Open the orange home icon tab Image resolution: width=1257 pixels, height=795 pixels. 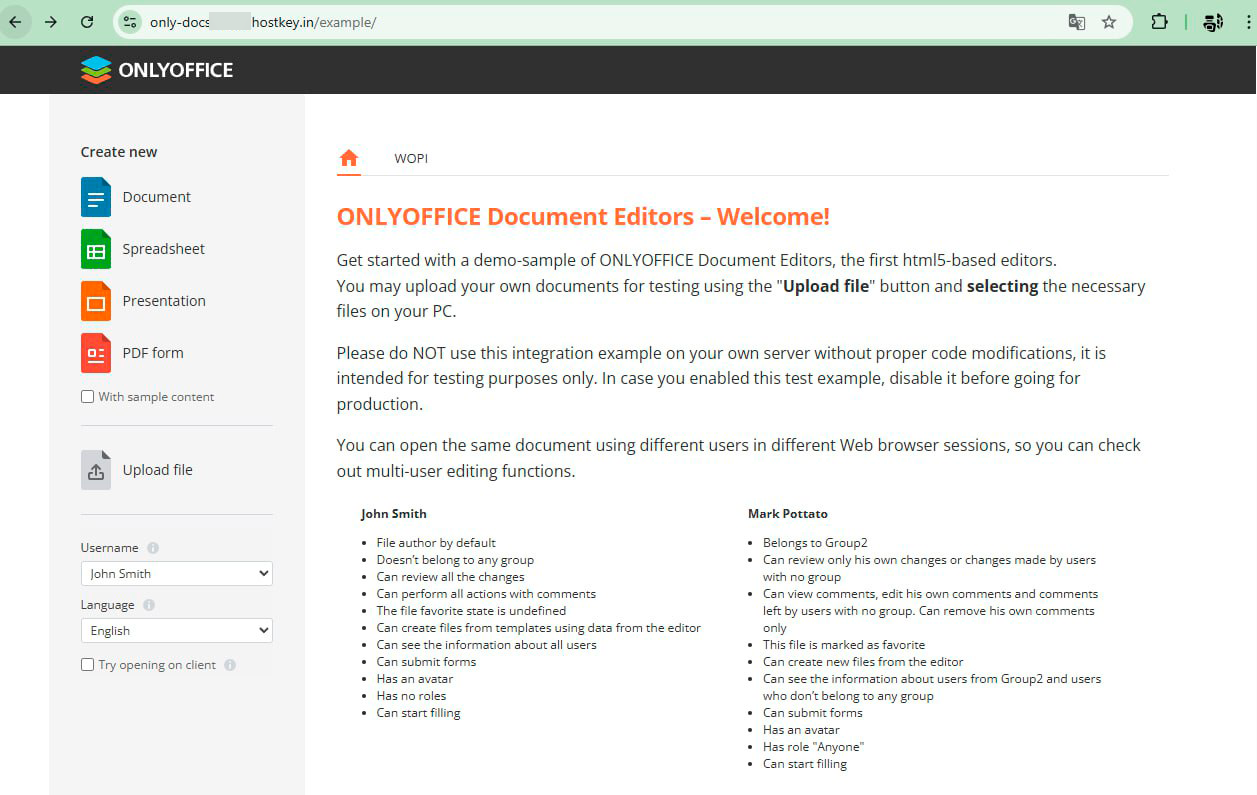click(348, 158)
